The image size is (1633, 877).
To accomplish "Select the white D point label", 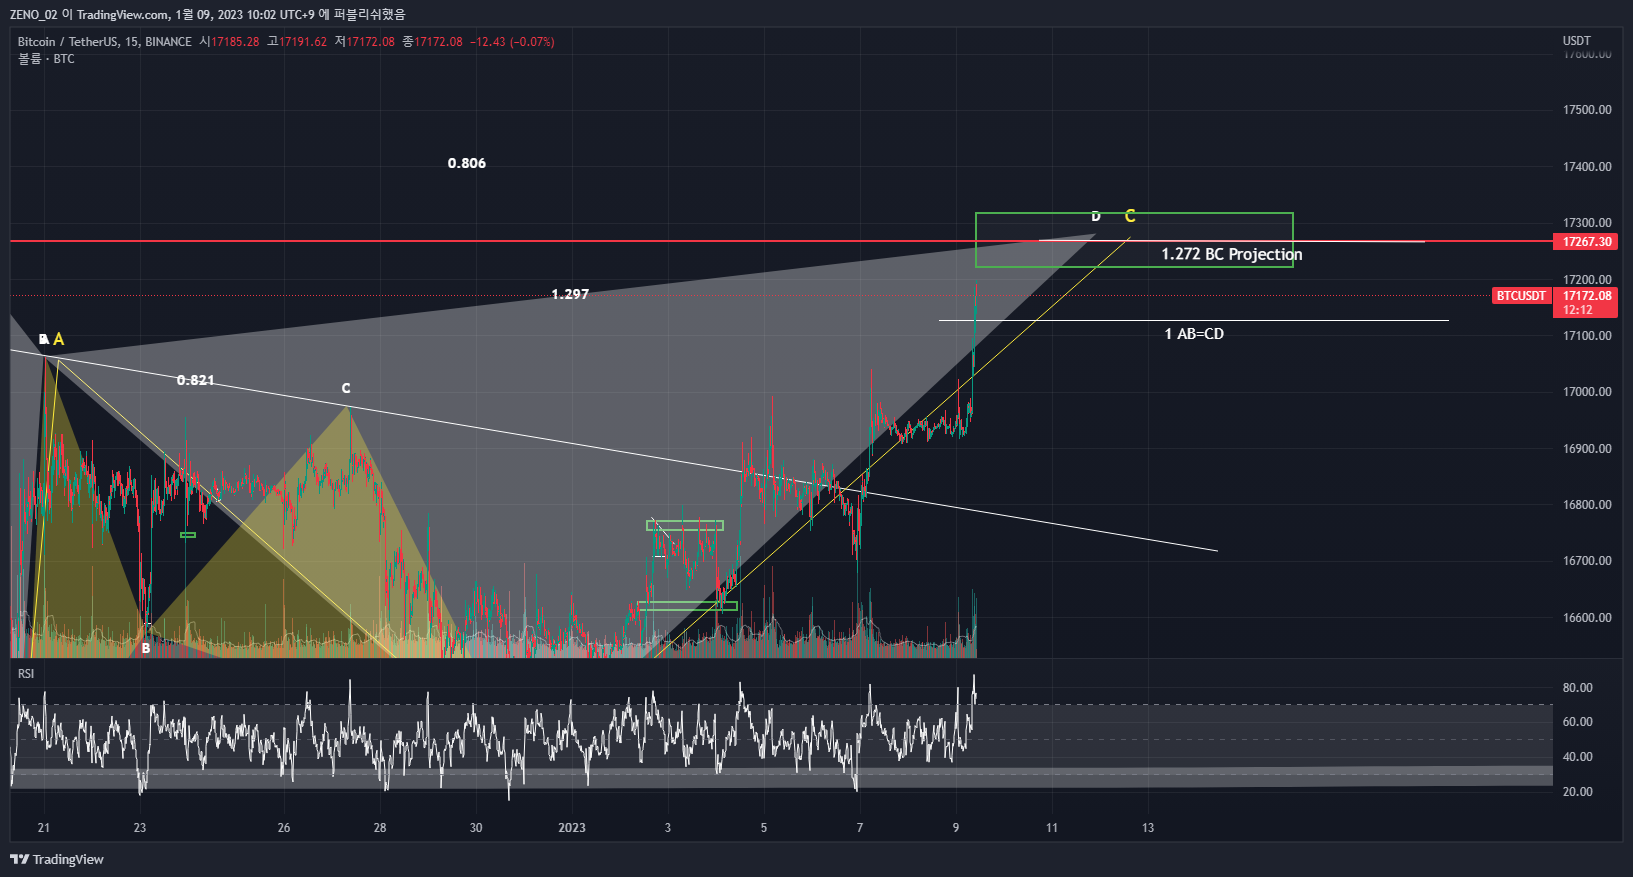I will pos(1096,216).
